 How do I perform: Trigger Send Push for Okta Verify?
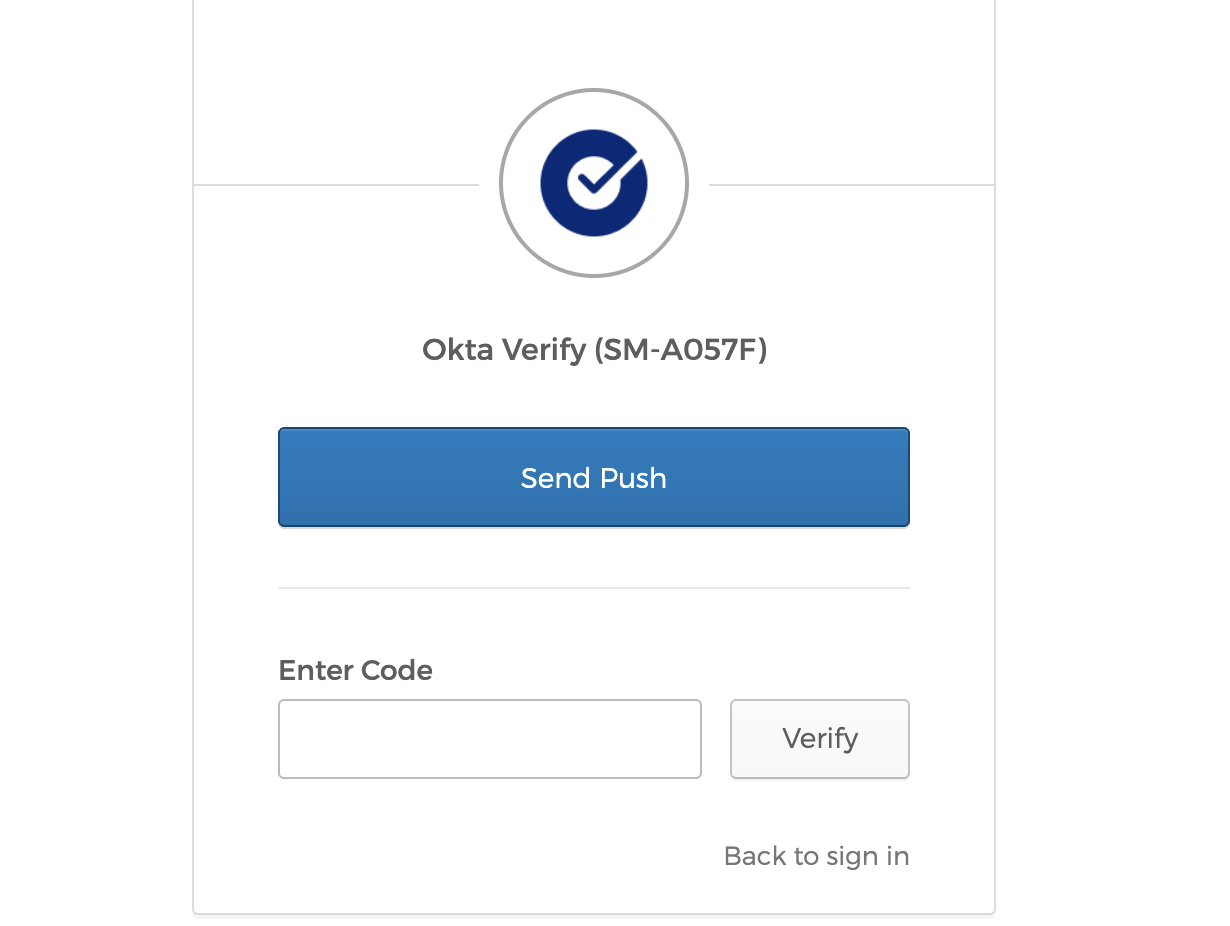point(594,477)
